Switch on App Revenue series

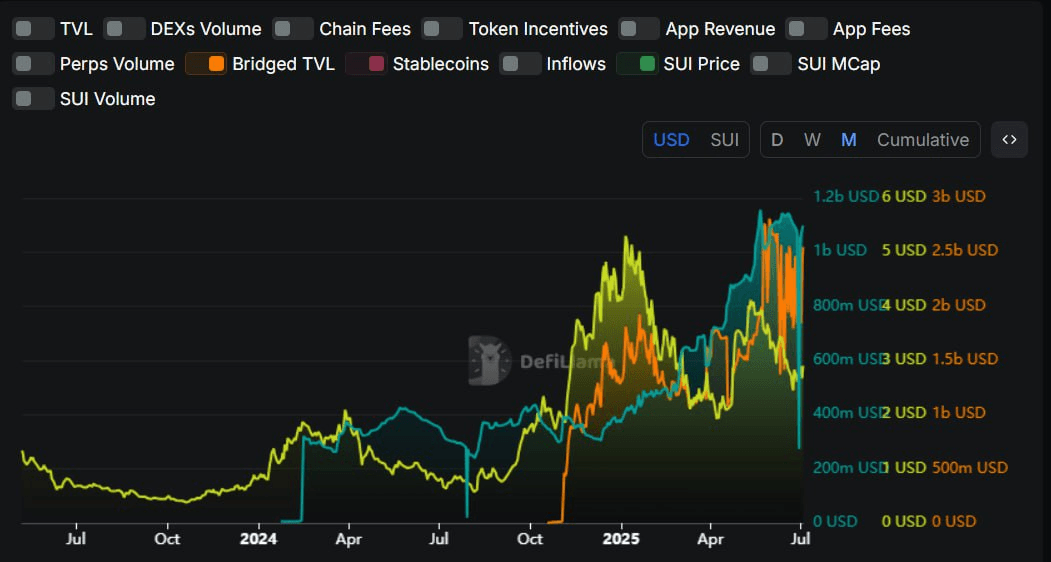point(639,29)
